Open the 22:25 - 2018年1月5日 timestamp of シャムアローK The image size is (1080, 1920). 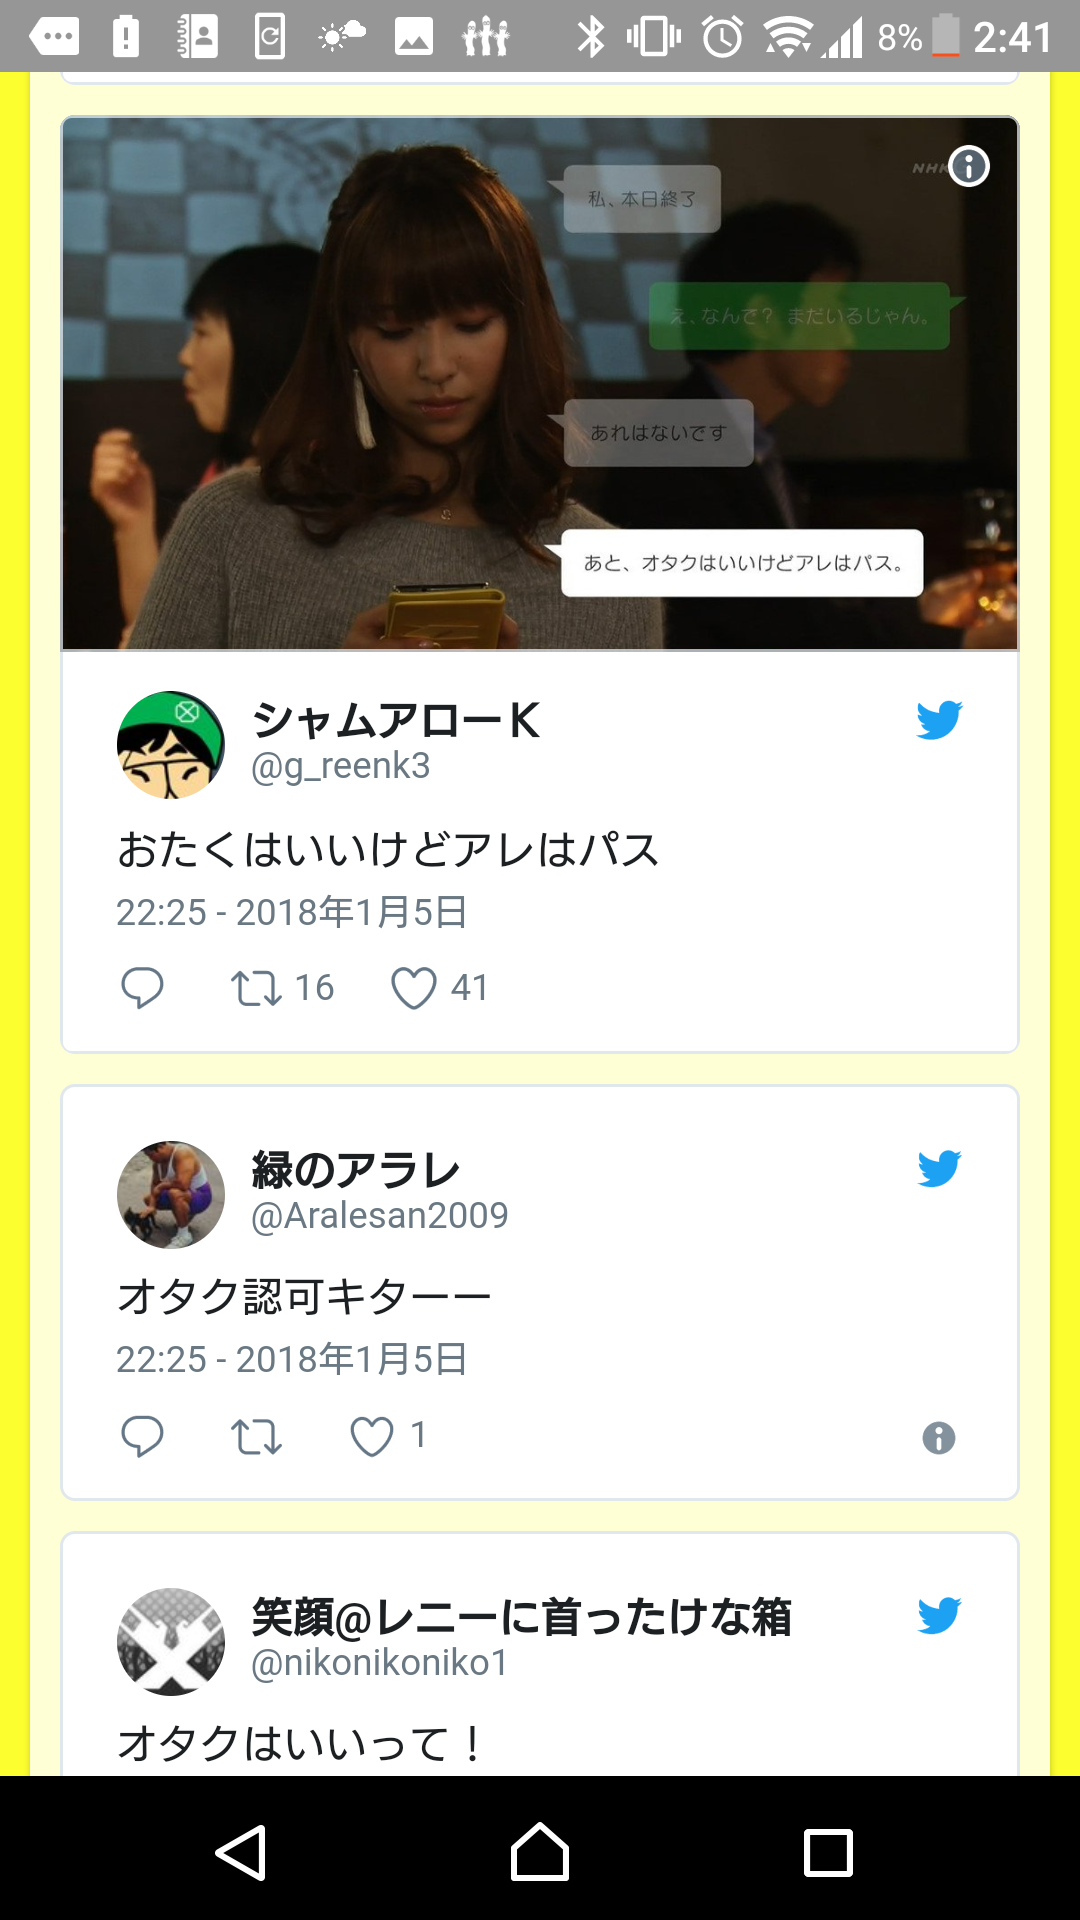[x=292, y=912]
